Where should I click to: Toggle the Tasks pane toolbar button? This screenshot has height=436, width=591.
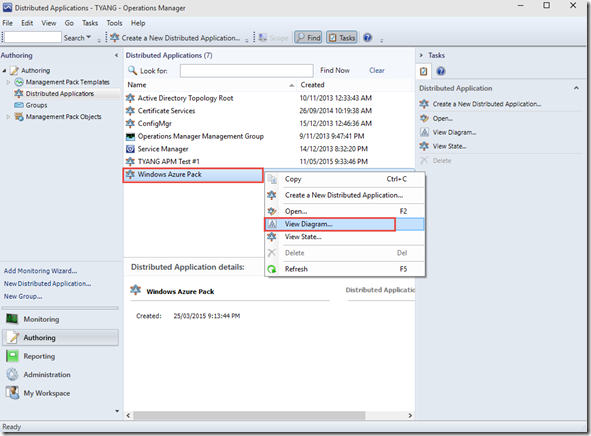coord(342,38)
